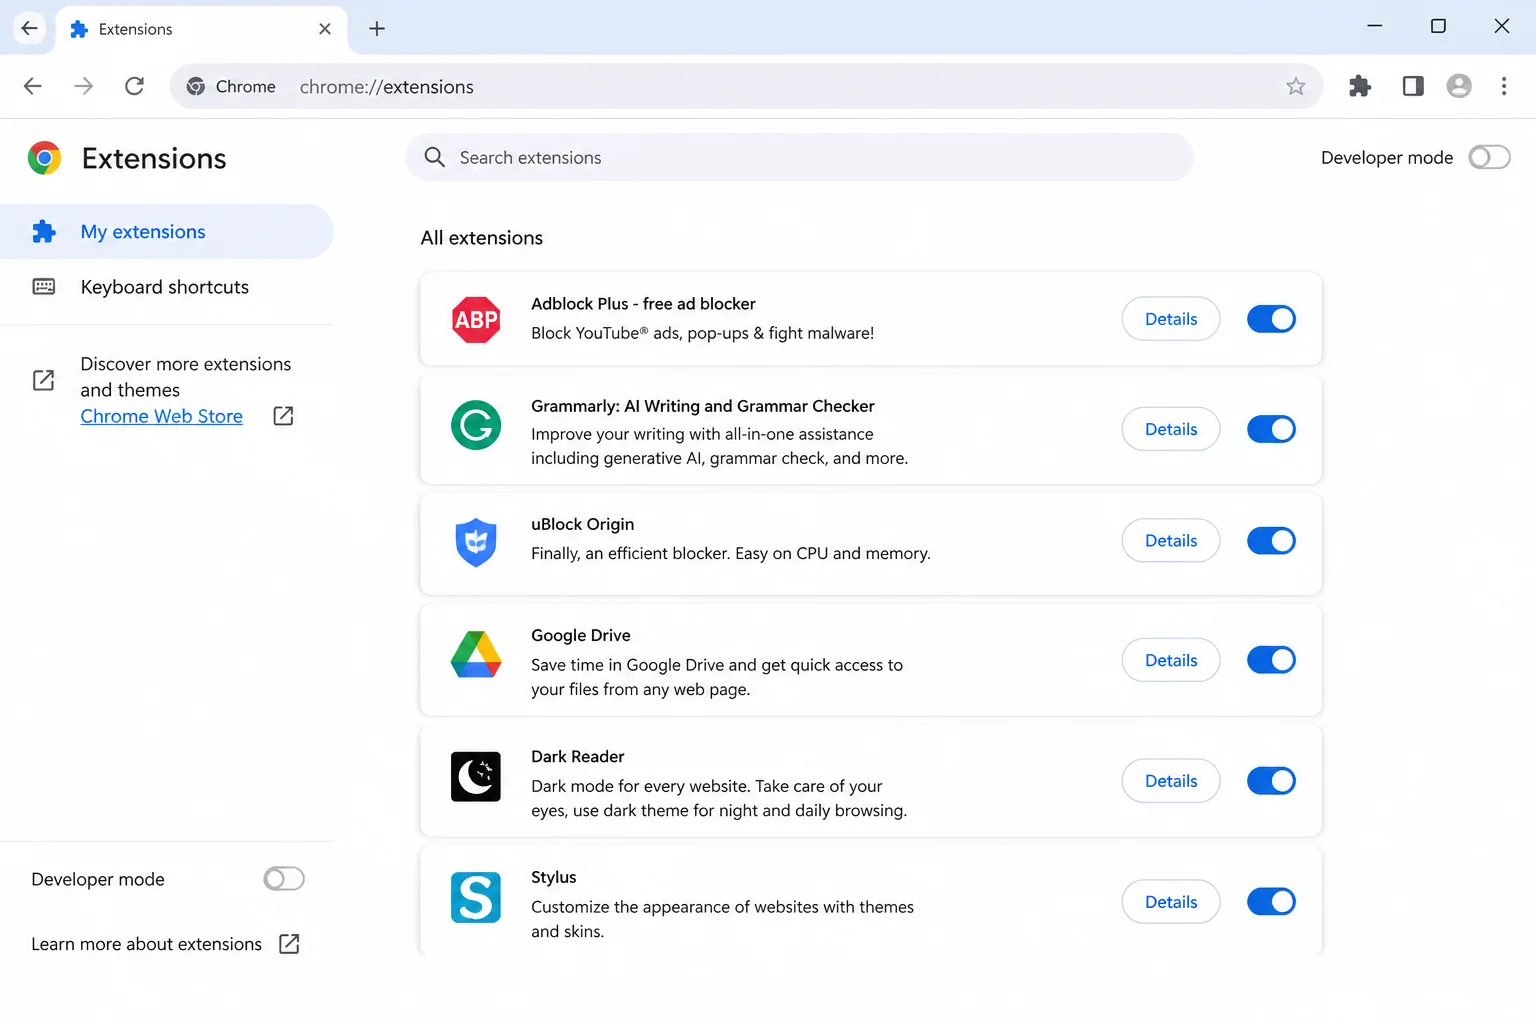Click the 'Adblock Plus - free ad blocker' title

tap(644, 303)
